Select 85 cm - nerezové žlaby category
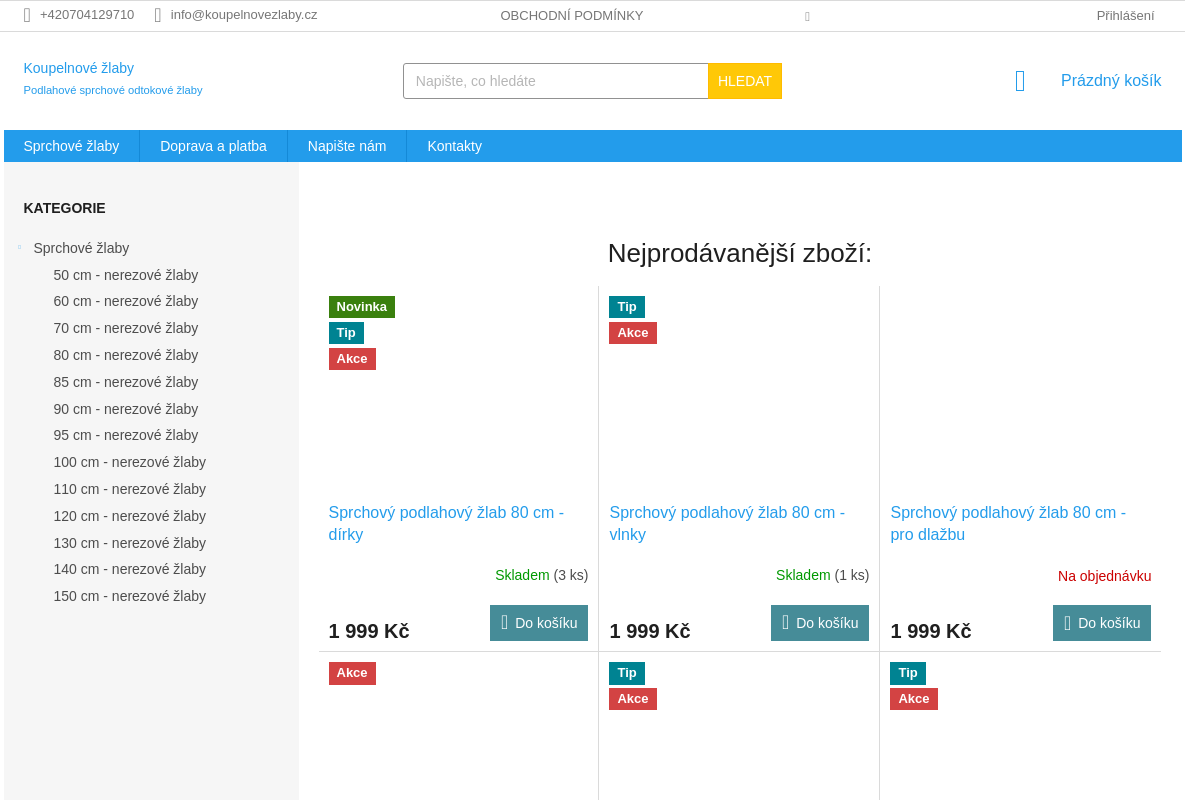Screen dimensions: 1200x800 click(x=126, y=382)
